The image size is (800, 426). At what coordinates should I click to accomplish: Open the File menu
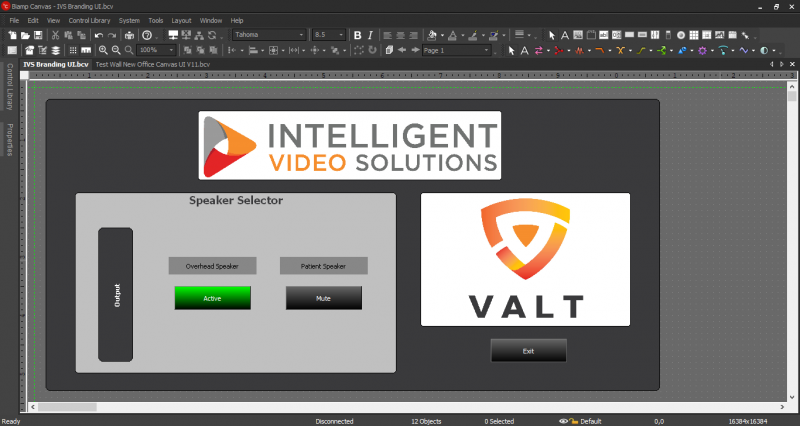pyautogui.click(x=14, y=20)
